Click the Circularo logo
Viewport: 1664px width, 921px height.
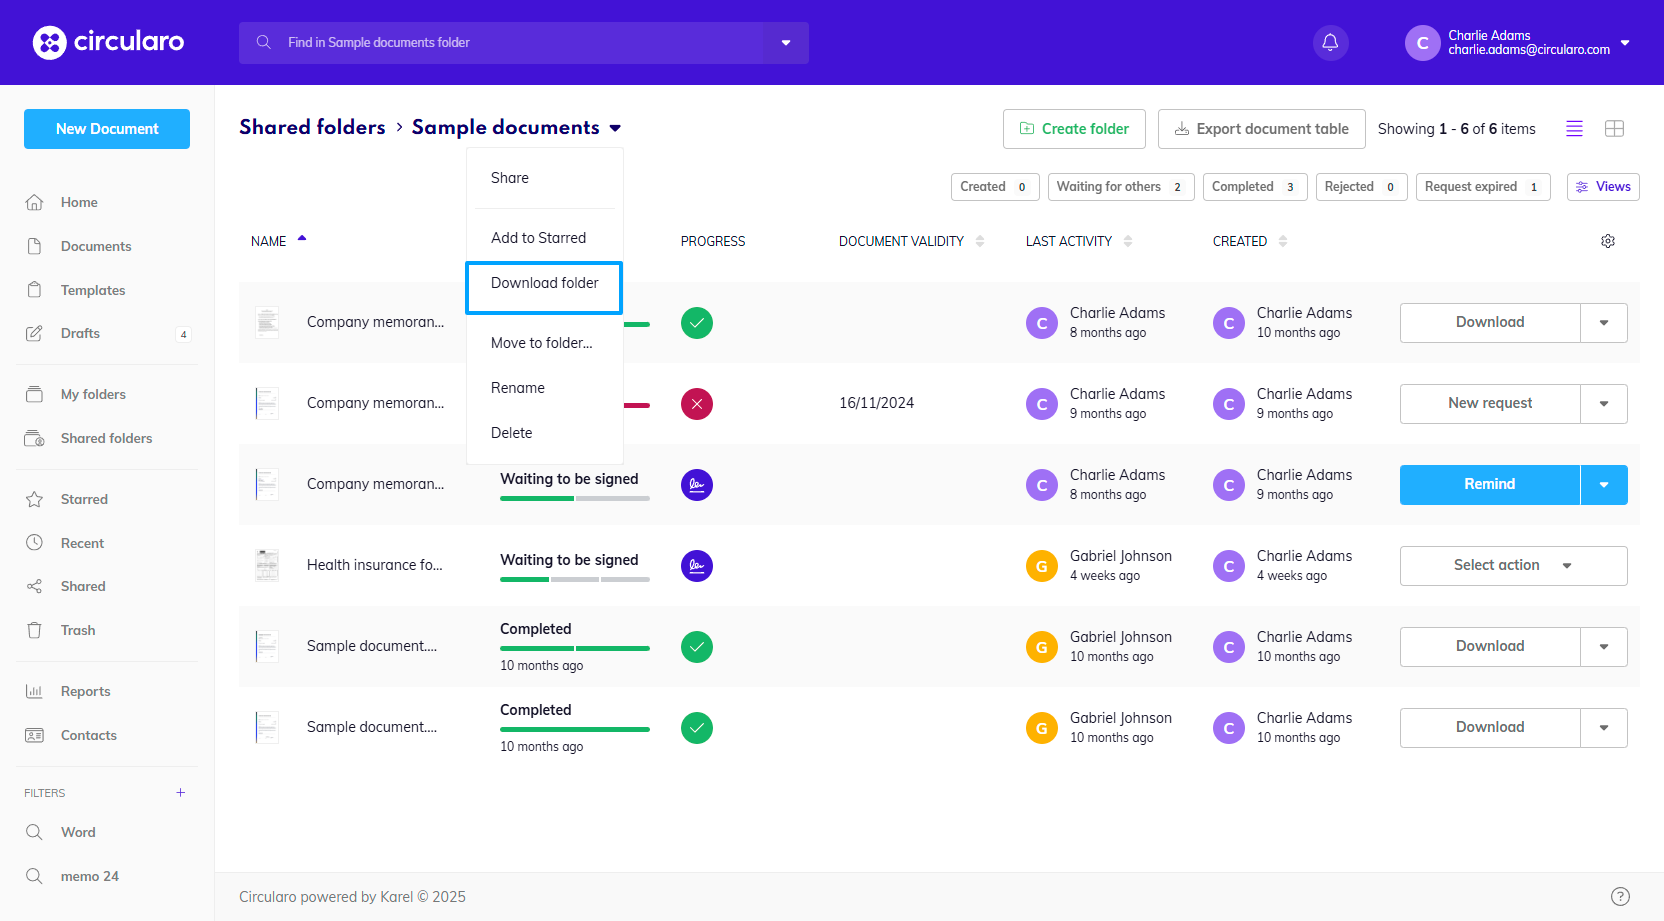[108, 42]
